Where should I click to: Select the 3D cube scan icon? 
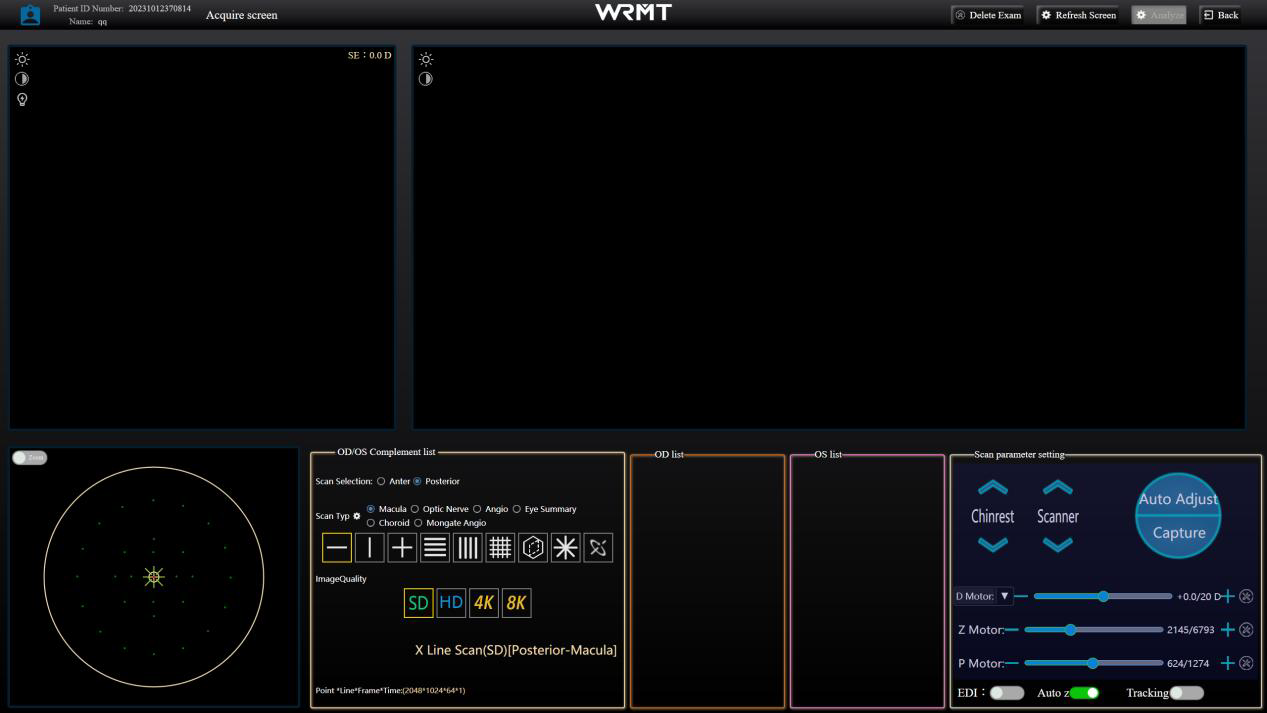tap(533, 547)
